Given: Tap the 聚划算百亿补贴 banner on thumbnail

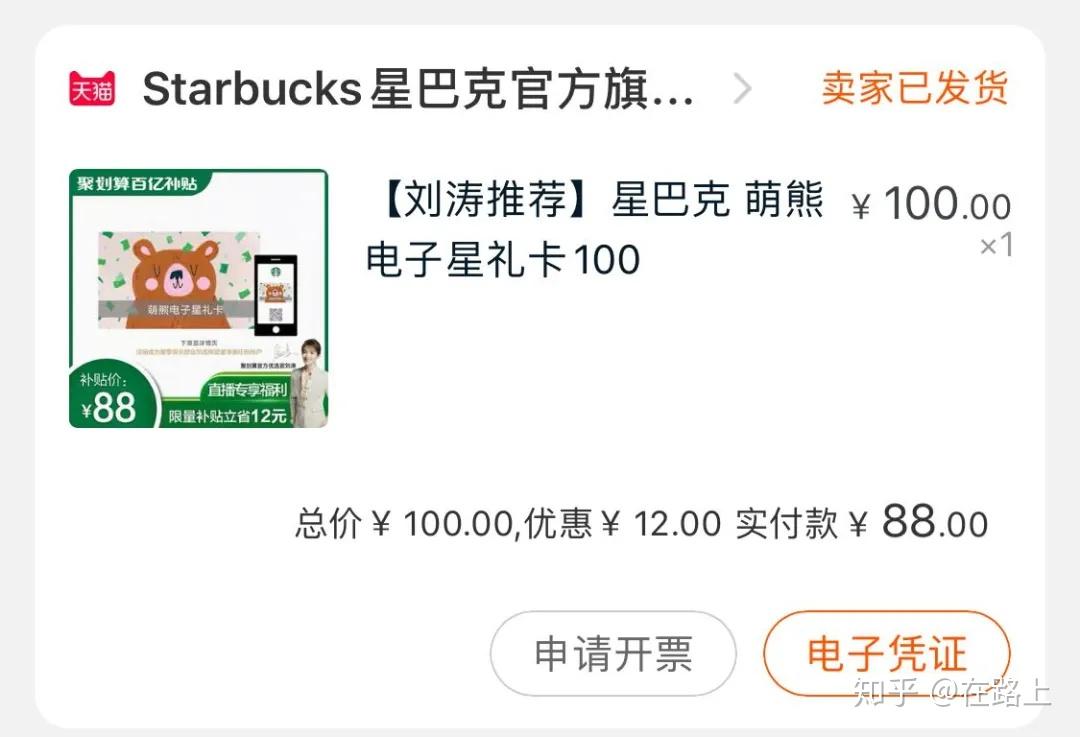Looking at the screenshot, I should click(x=137, y=183).
